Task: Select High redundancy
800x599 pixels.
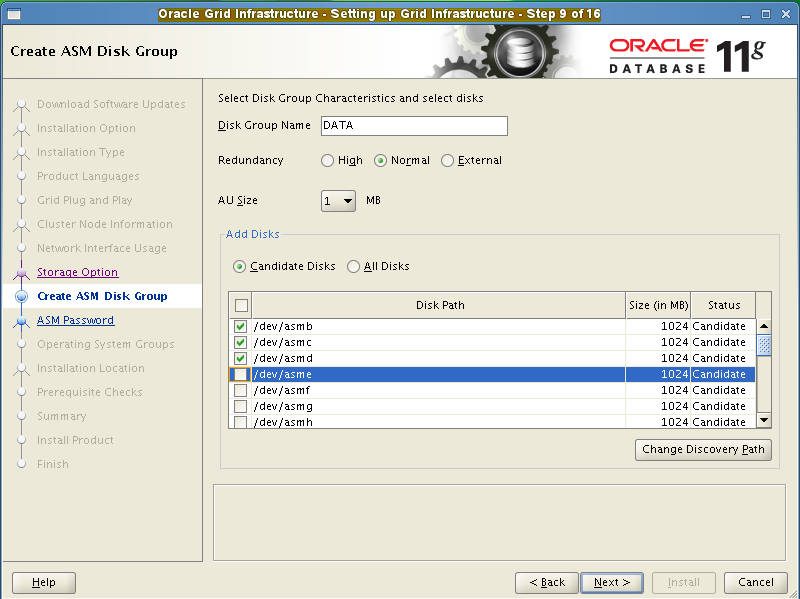Action: click(x=327, y=160)
